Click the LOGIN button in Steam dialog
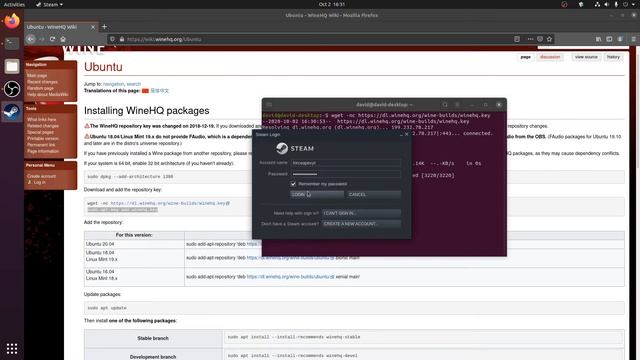 click(317, 194)
